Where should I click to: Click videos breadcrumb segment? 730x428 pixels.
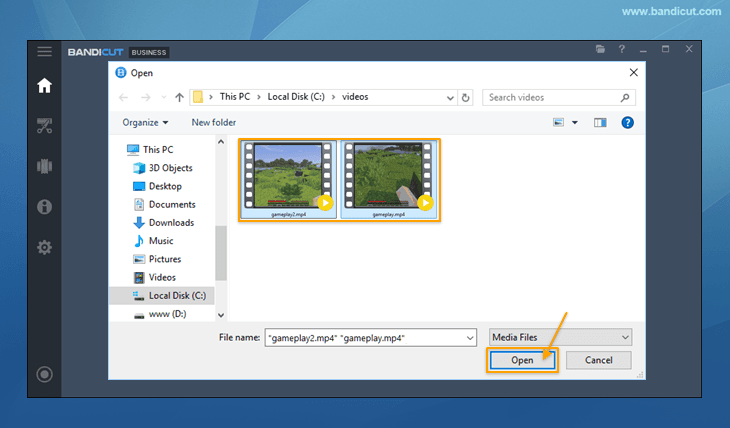[355, 97]
